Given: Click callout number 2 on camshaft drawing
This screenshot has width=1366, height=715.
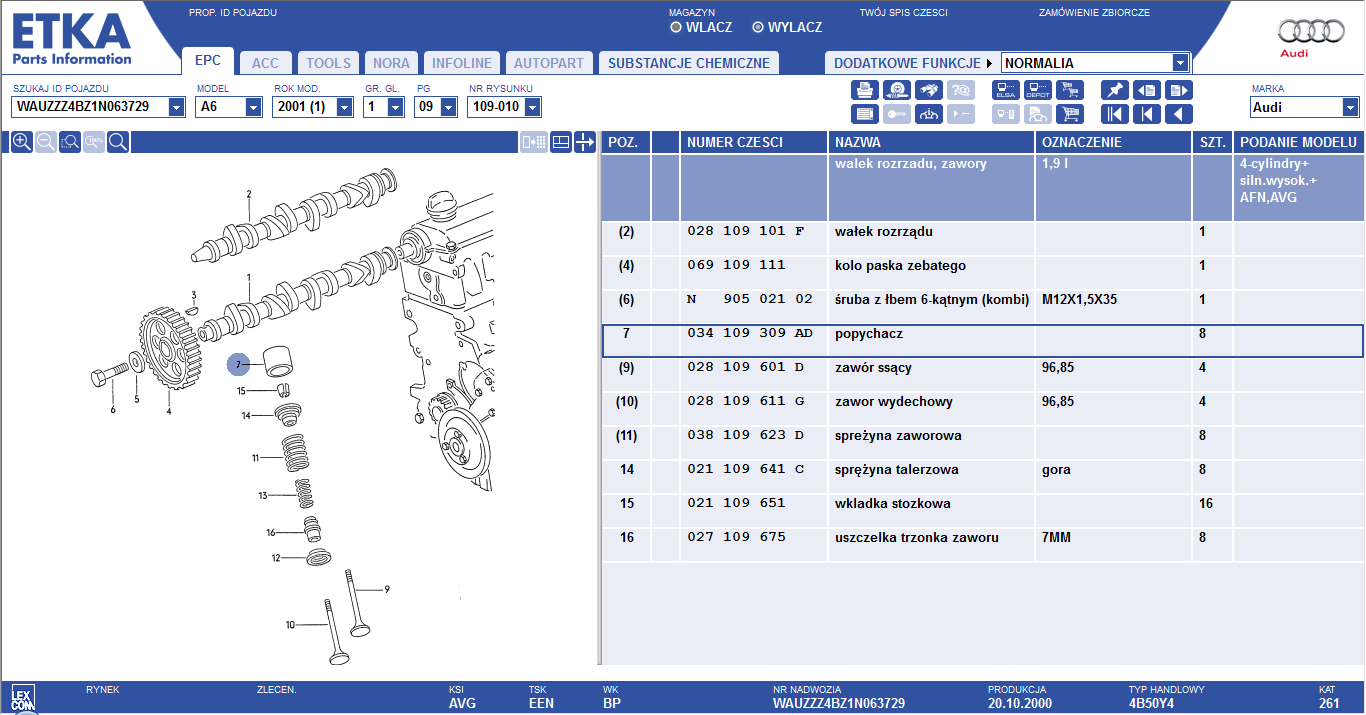Looking at the screenshot, I should coord(249,194).
